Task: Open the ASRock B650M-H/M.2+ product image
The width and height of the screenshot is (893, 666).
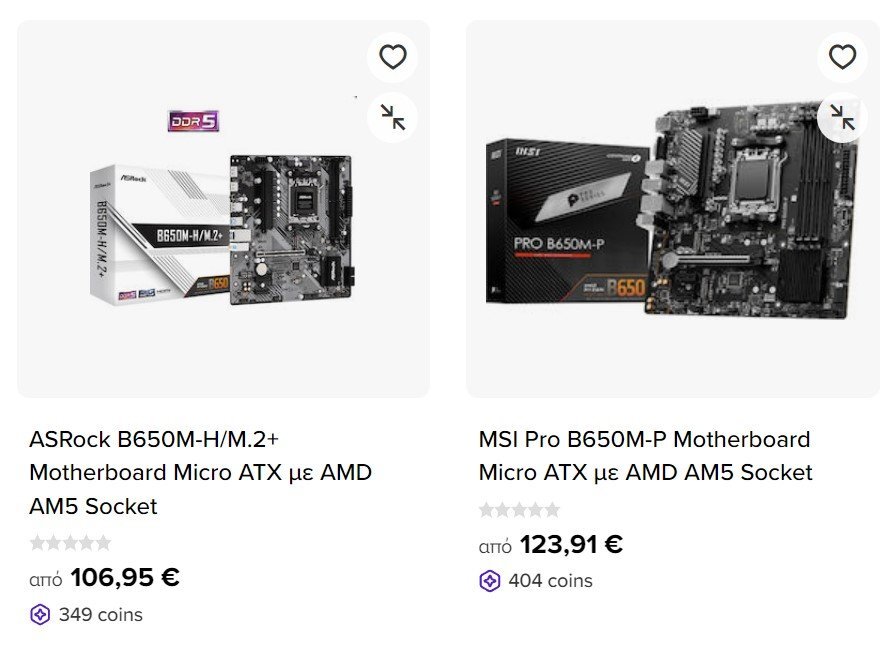Action: [x=223, y=209]
